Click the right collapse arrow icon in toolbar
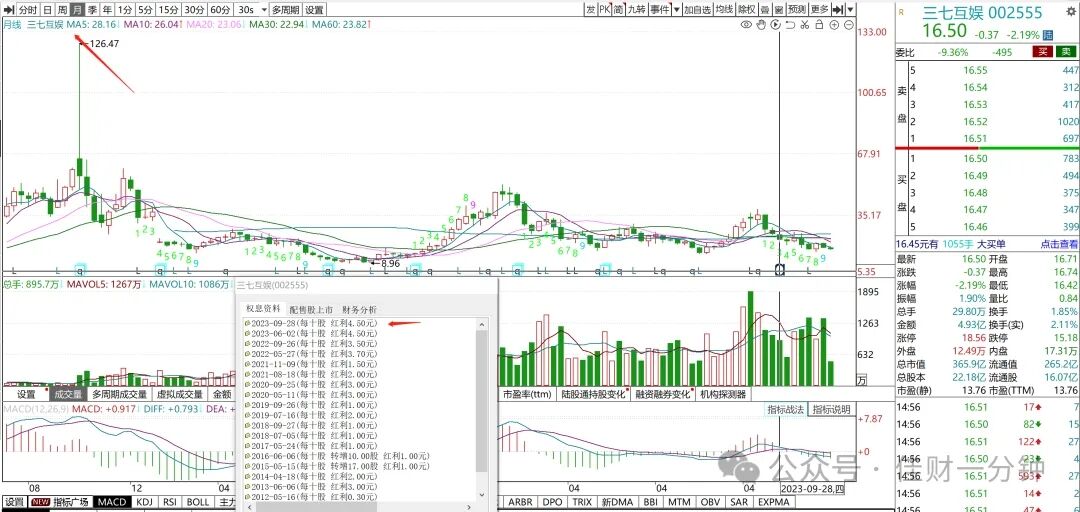 (838, 9)
